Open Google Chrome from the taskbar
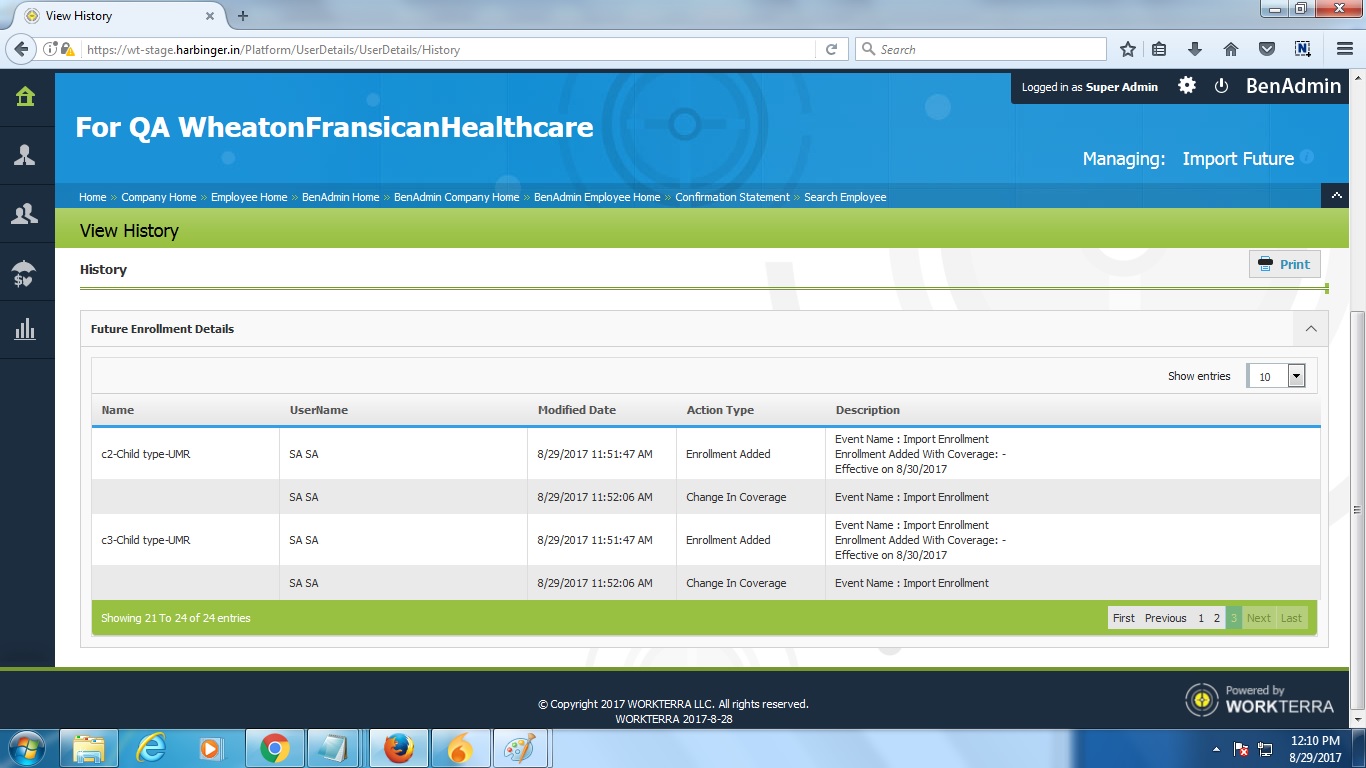1366x768 pixels. point(275,748)
